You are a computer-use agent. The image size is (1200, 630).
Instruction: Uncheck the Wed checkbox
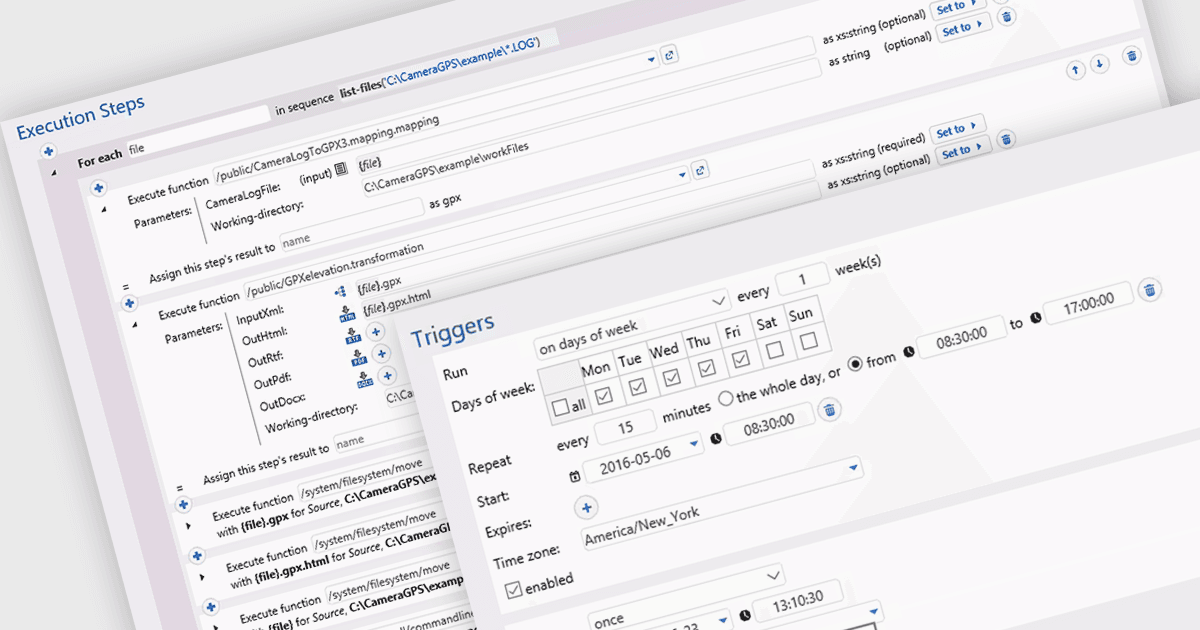[672, 377]
